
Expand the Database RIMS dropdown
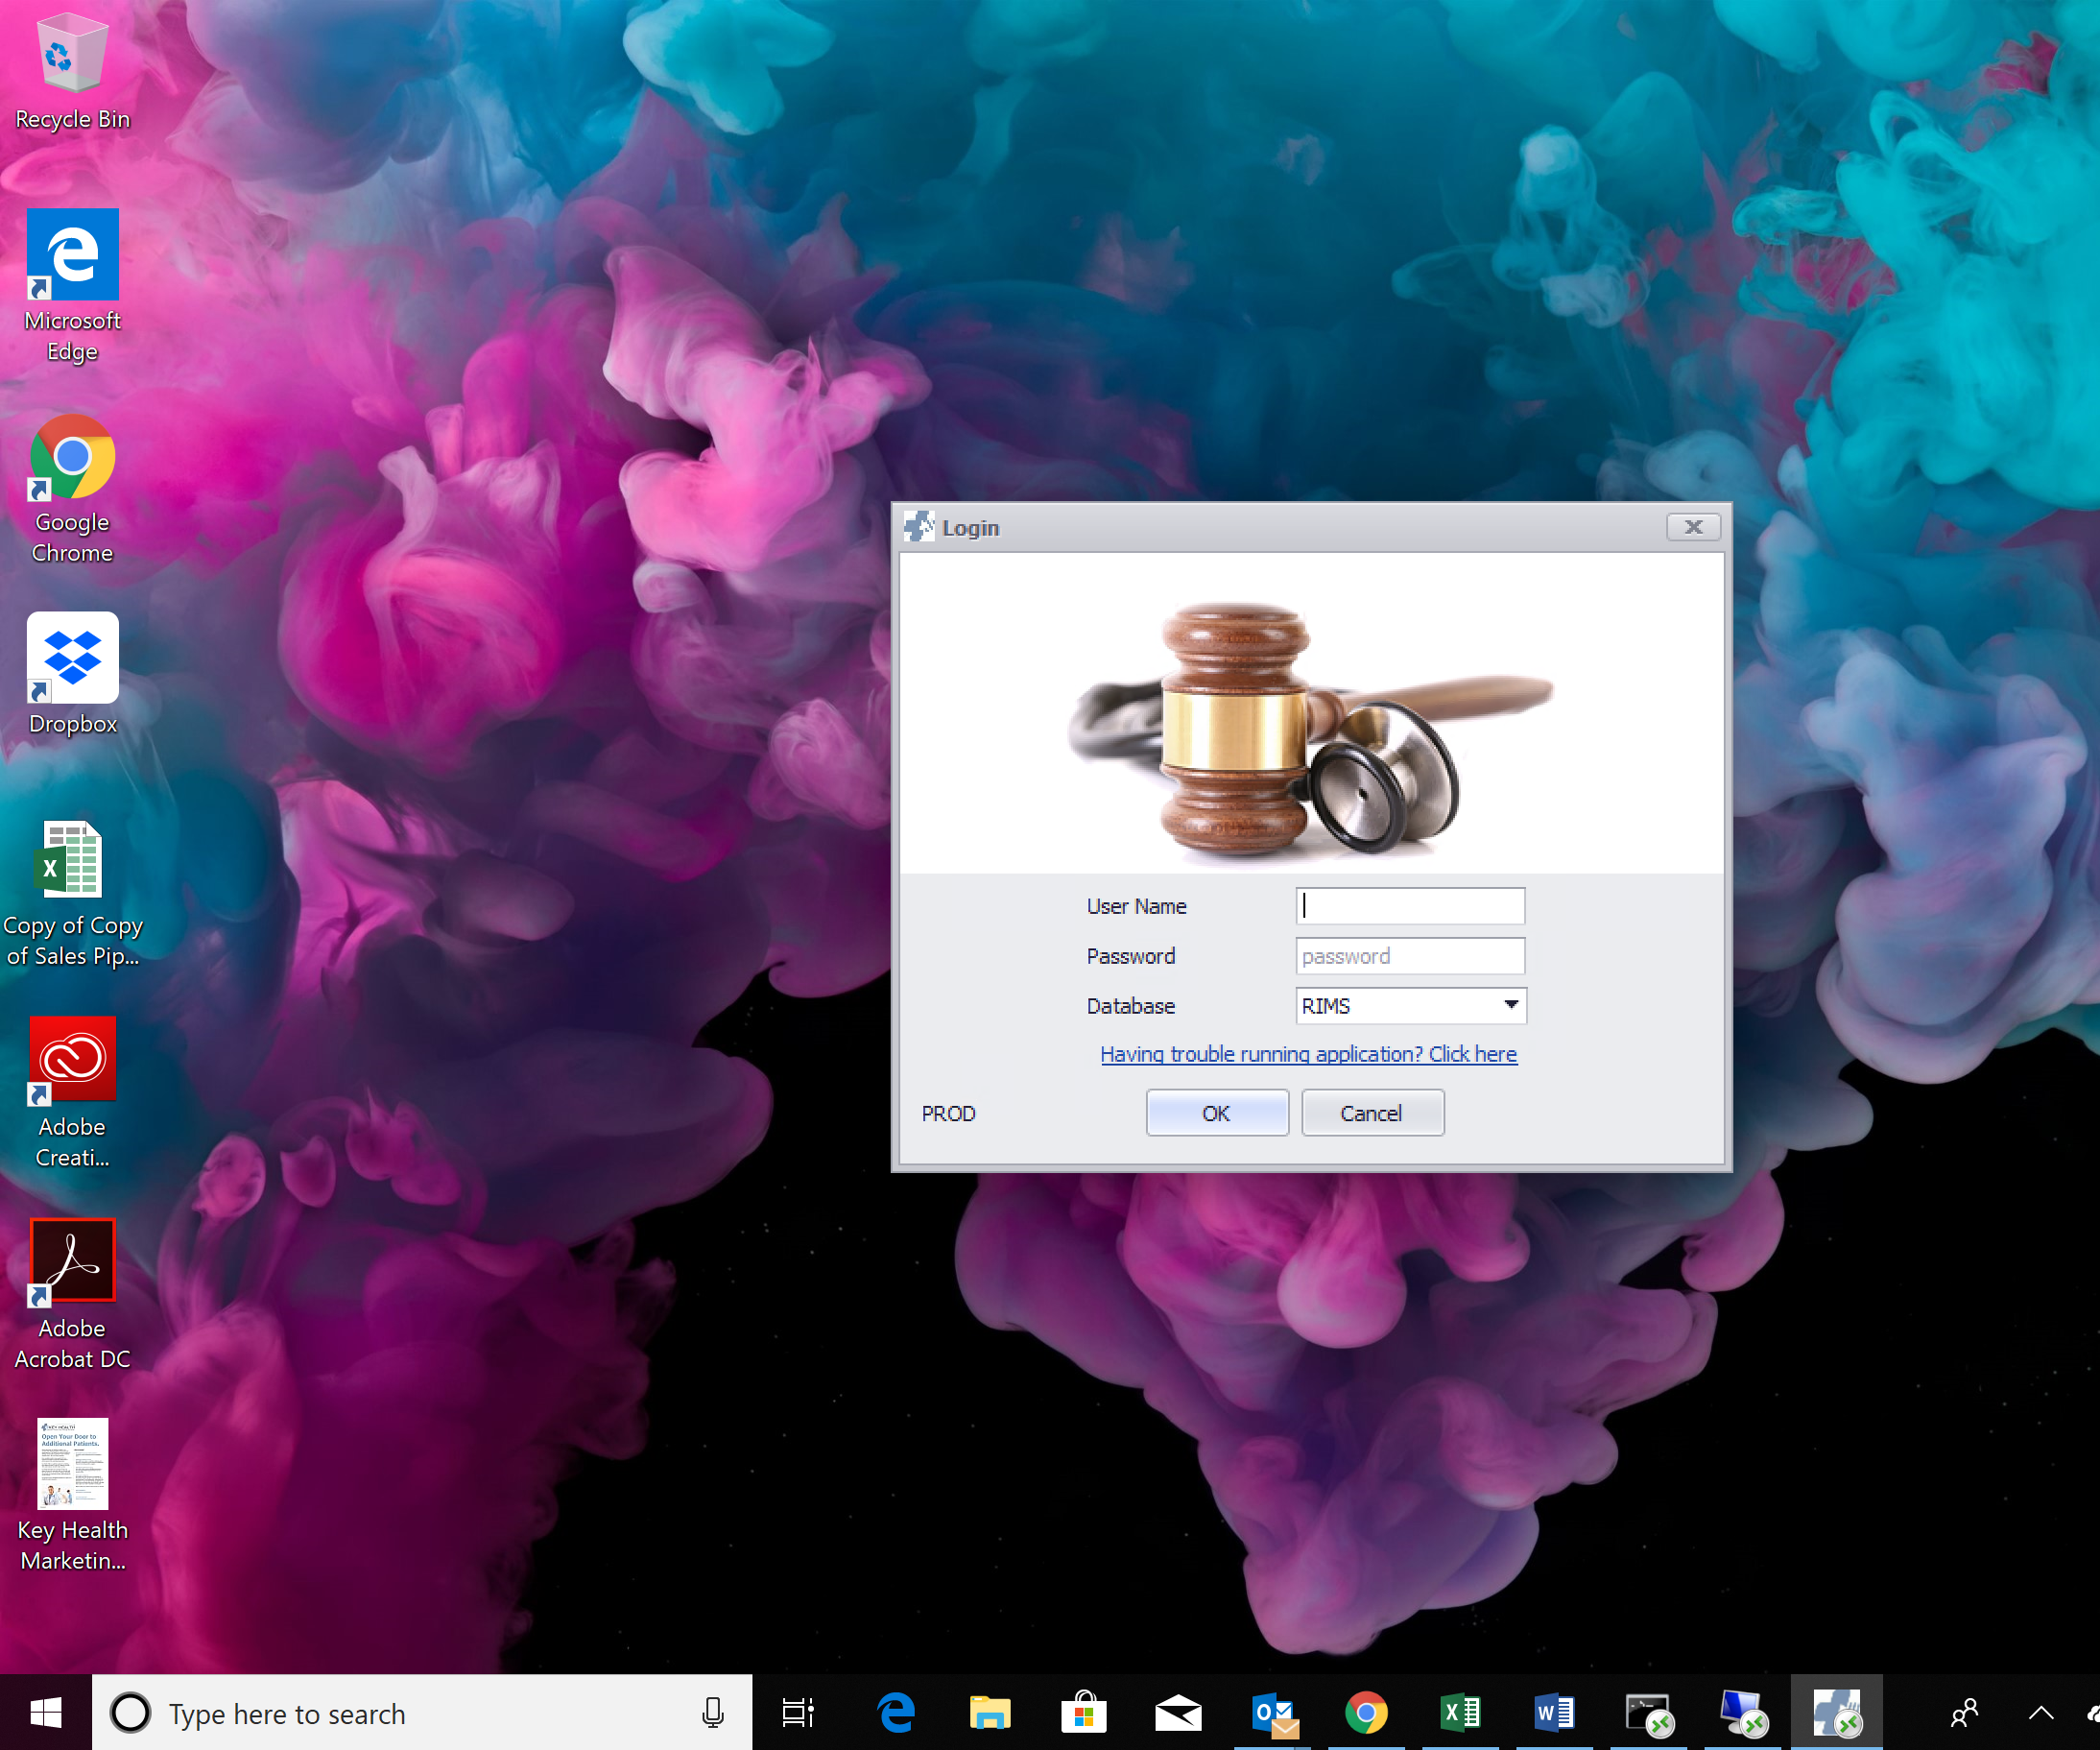tap(1510, 1005)
